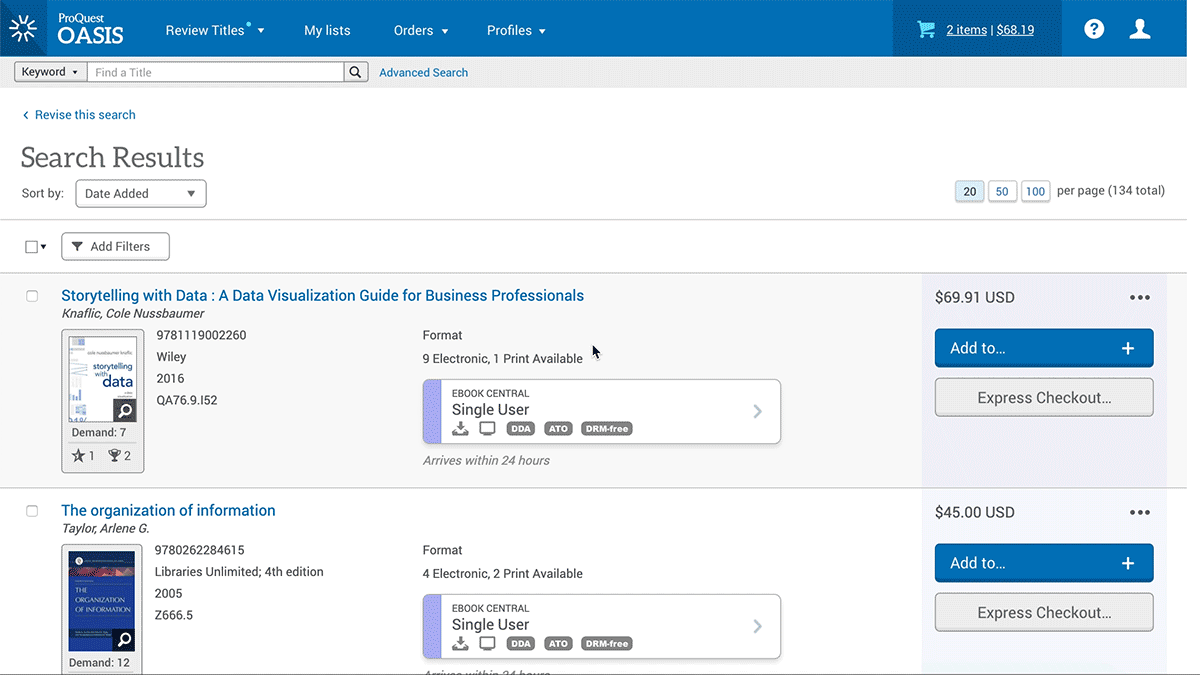Click download icon in Storytelling Single User card

460,429
